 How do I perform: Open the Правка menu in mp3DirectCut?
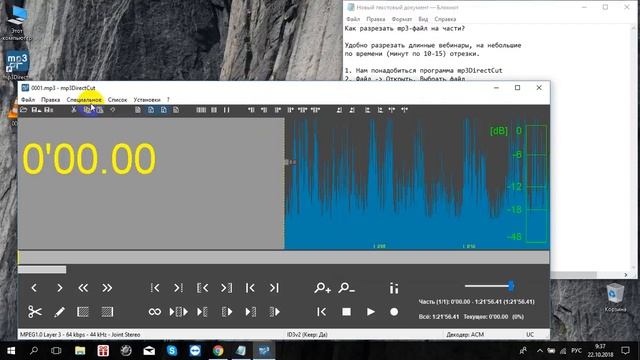tap(51, 100)
